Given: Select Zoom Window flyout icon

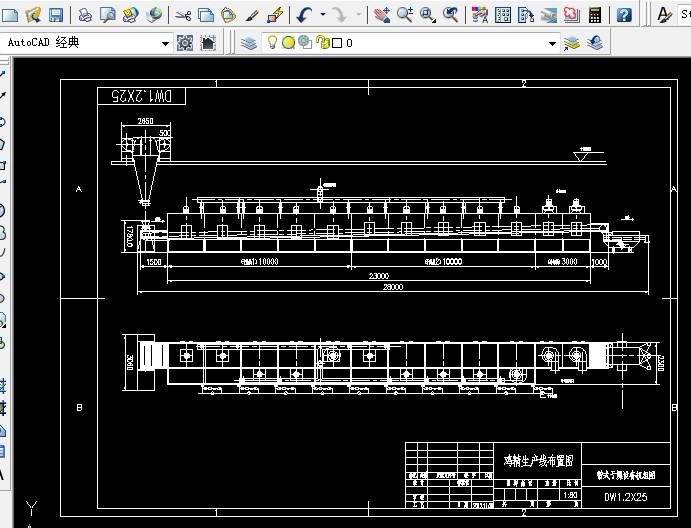Looking at the screenshot, I should point(427,15).
